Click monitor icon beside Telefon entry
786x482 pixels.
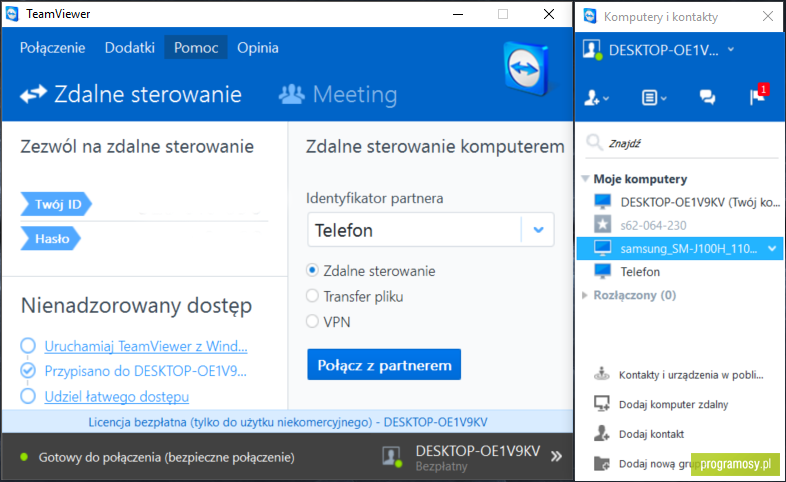(x=602, y=271)
